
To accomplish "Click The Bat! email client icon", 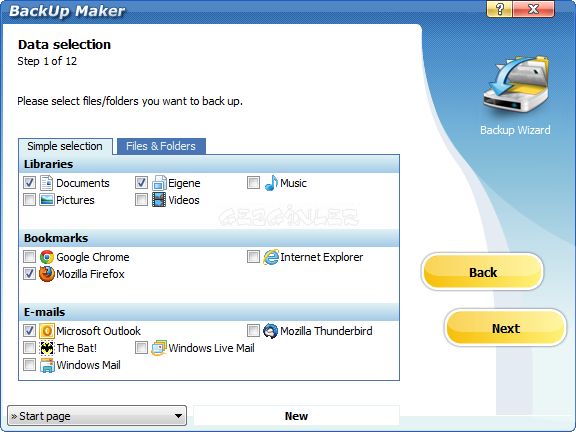I will point(47,348).
